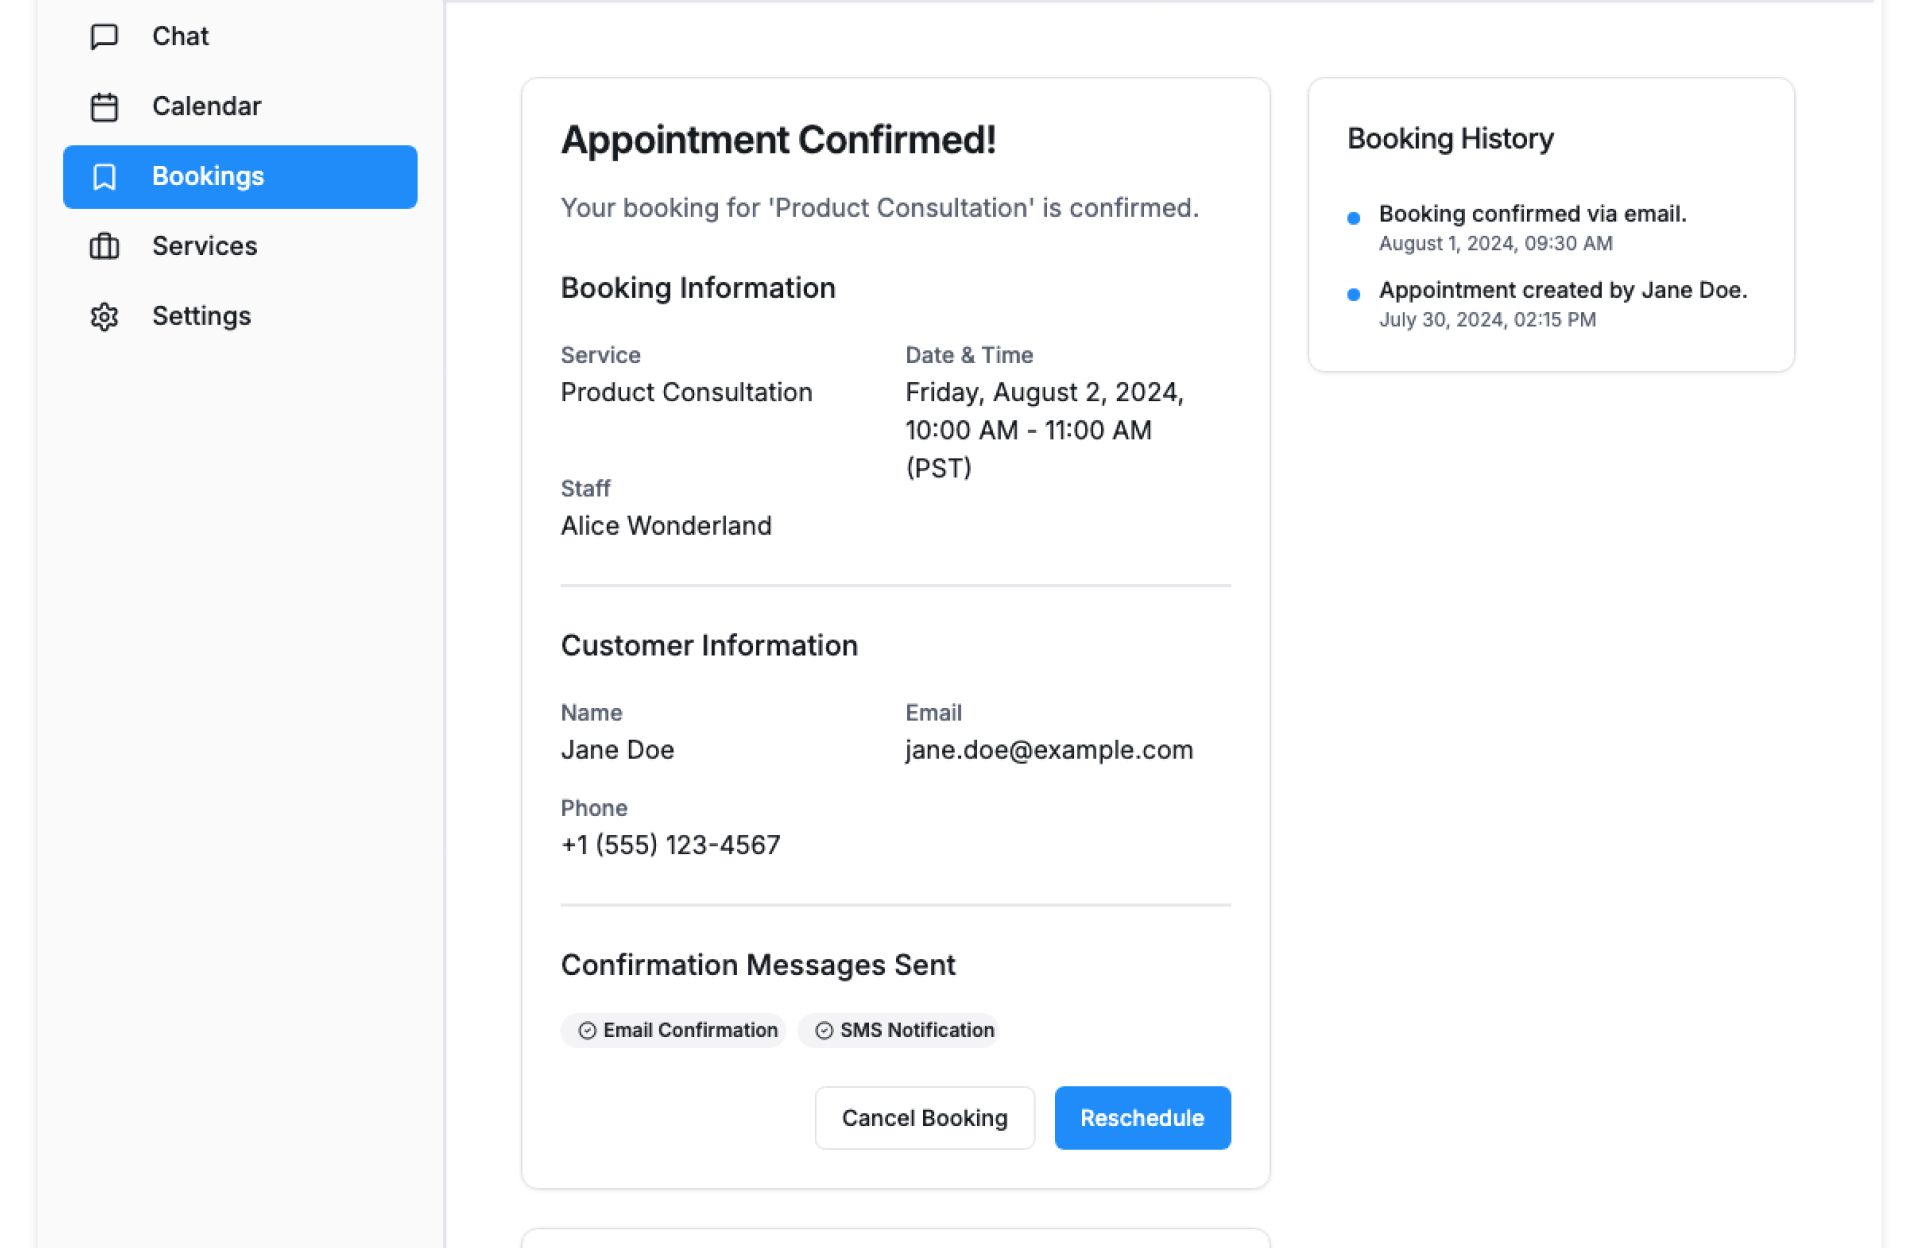The height and width of the screenshot is (1248, 1920).
Task: Click the SMS Notification checkmark icon
Action: click(x=824, y=1031)
